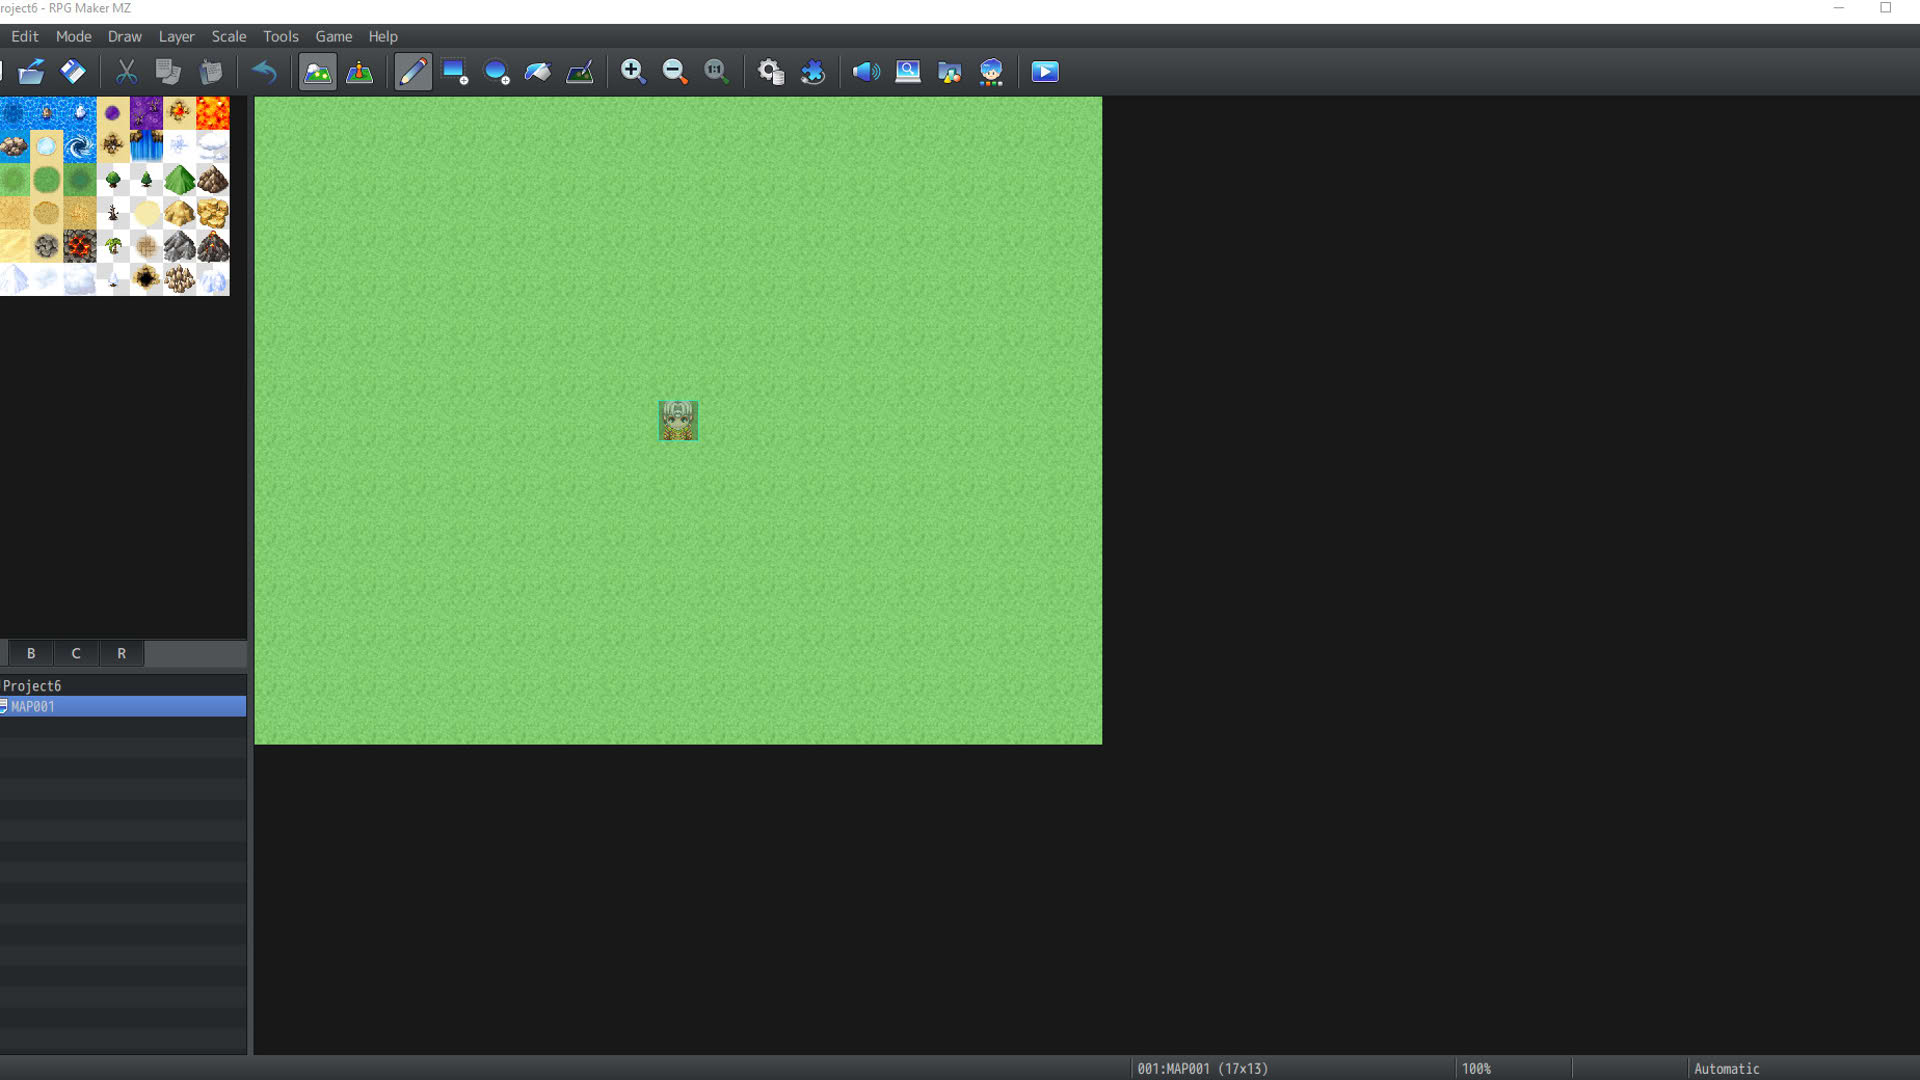The image size is (1920, 1080).
Task: Click the Cut scissors icon
Action: click(126, 72)
